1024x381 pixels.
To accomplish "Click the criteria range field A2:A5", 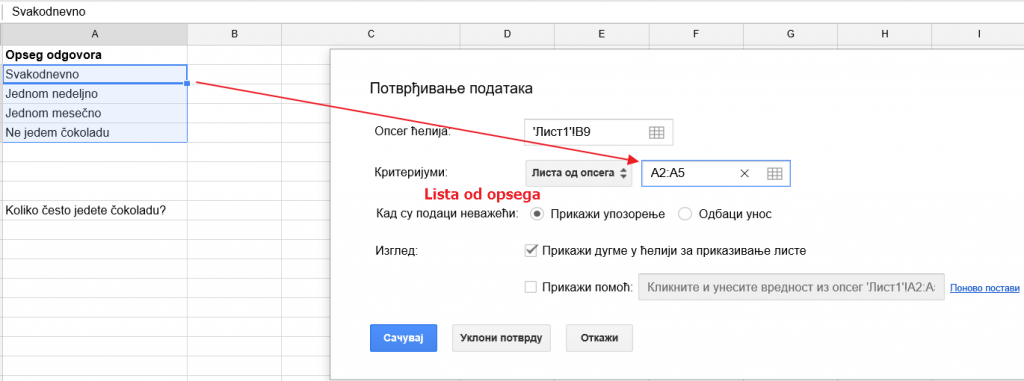I will click(x=716, y=173).
